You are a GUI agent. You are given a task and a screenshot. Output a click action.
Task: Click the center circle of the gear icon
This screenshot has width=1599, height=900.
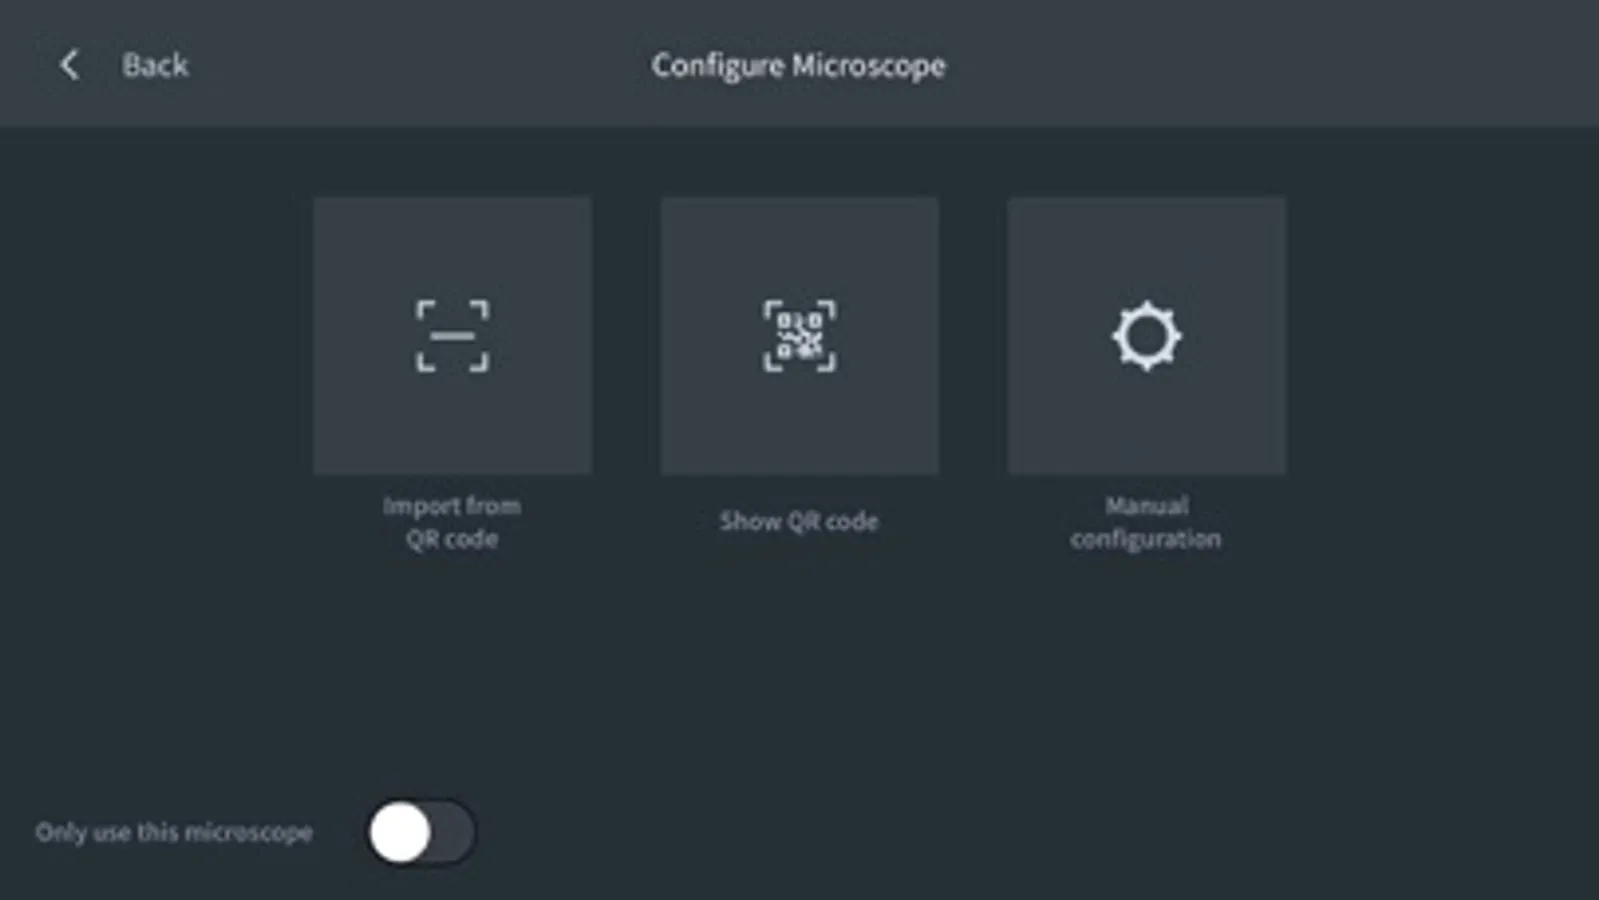click(1146, 336)
